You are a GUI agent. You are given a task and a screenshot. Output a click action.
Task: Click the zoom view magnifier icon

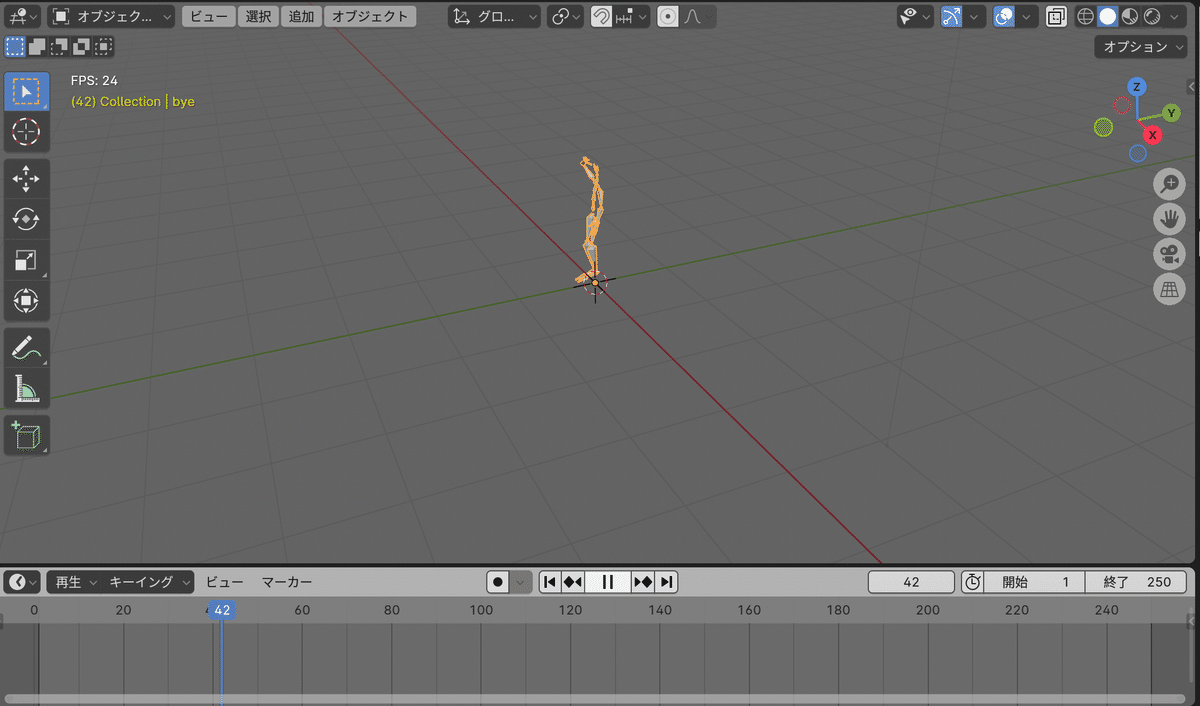1169,184
